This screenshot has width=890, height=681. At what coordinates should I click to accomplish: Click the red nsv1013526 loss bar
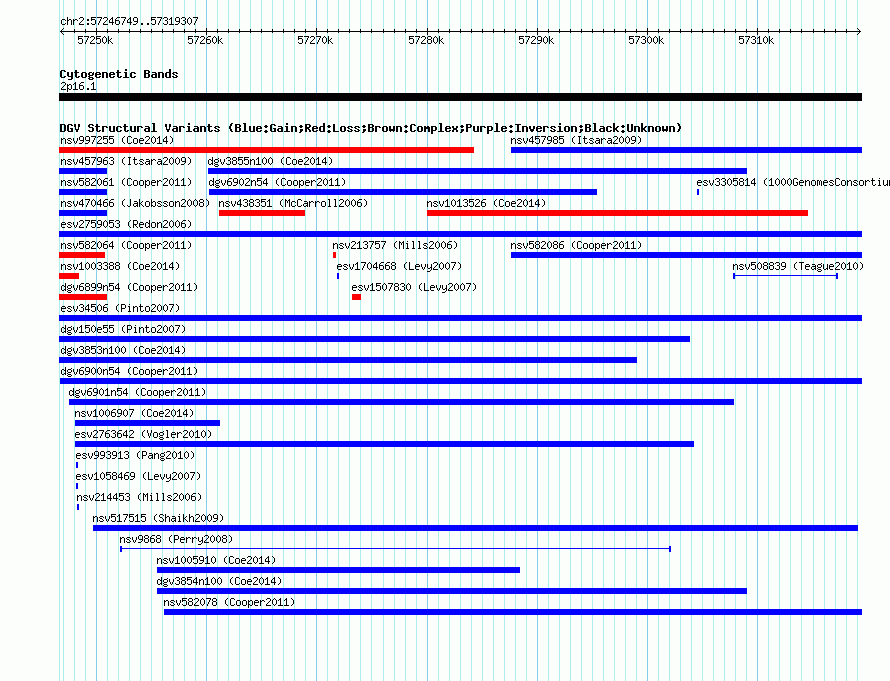point(617,213)
